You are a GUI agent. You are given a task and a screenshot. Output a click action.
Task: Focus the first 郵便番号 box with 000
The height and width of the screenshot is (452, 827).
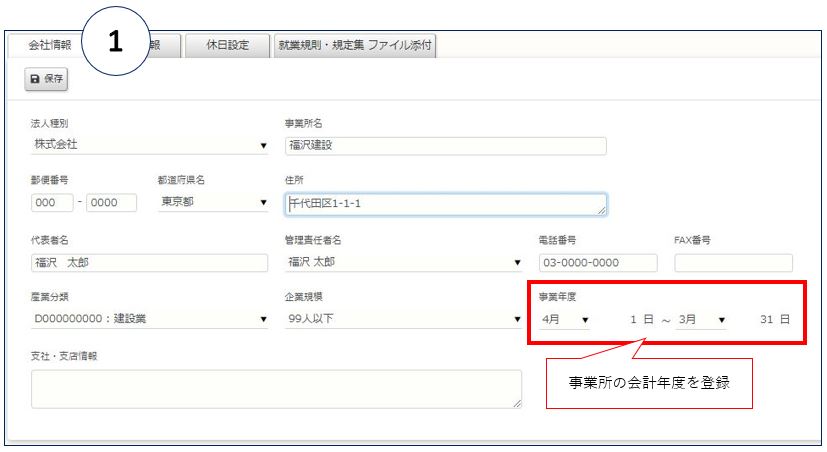(52, 203)
